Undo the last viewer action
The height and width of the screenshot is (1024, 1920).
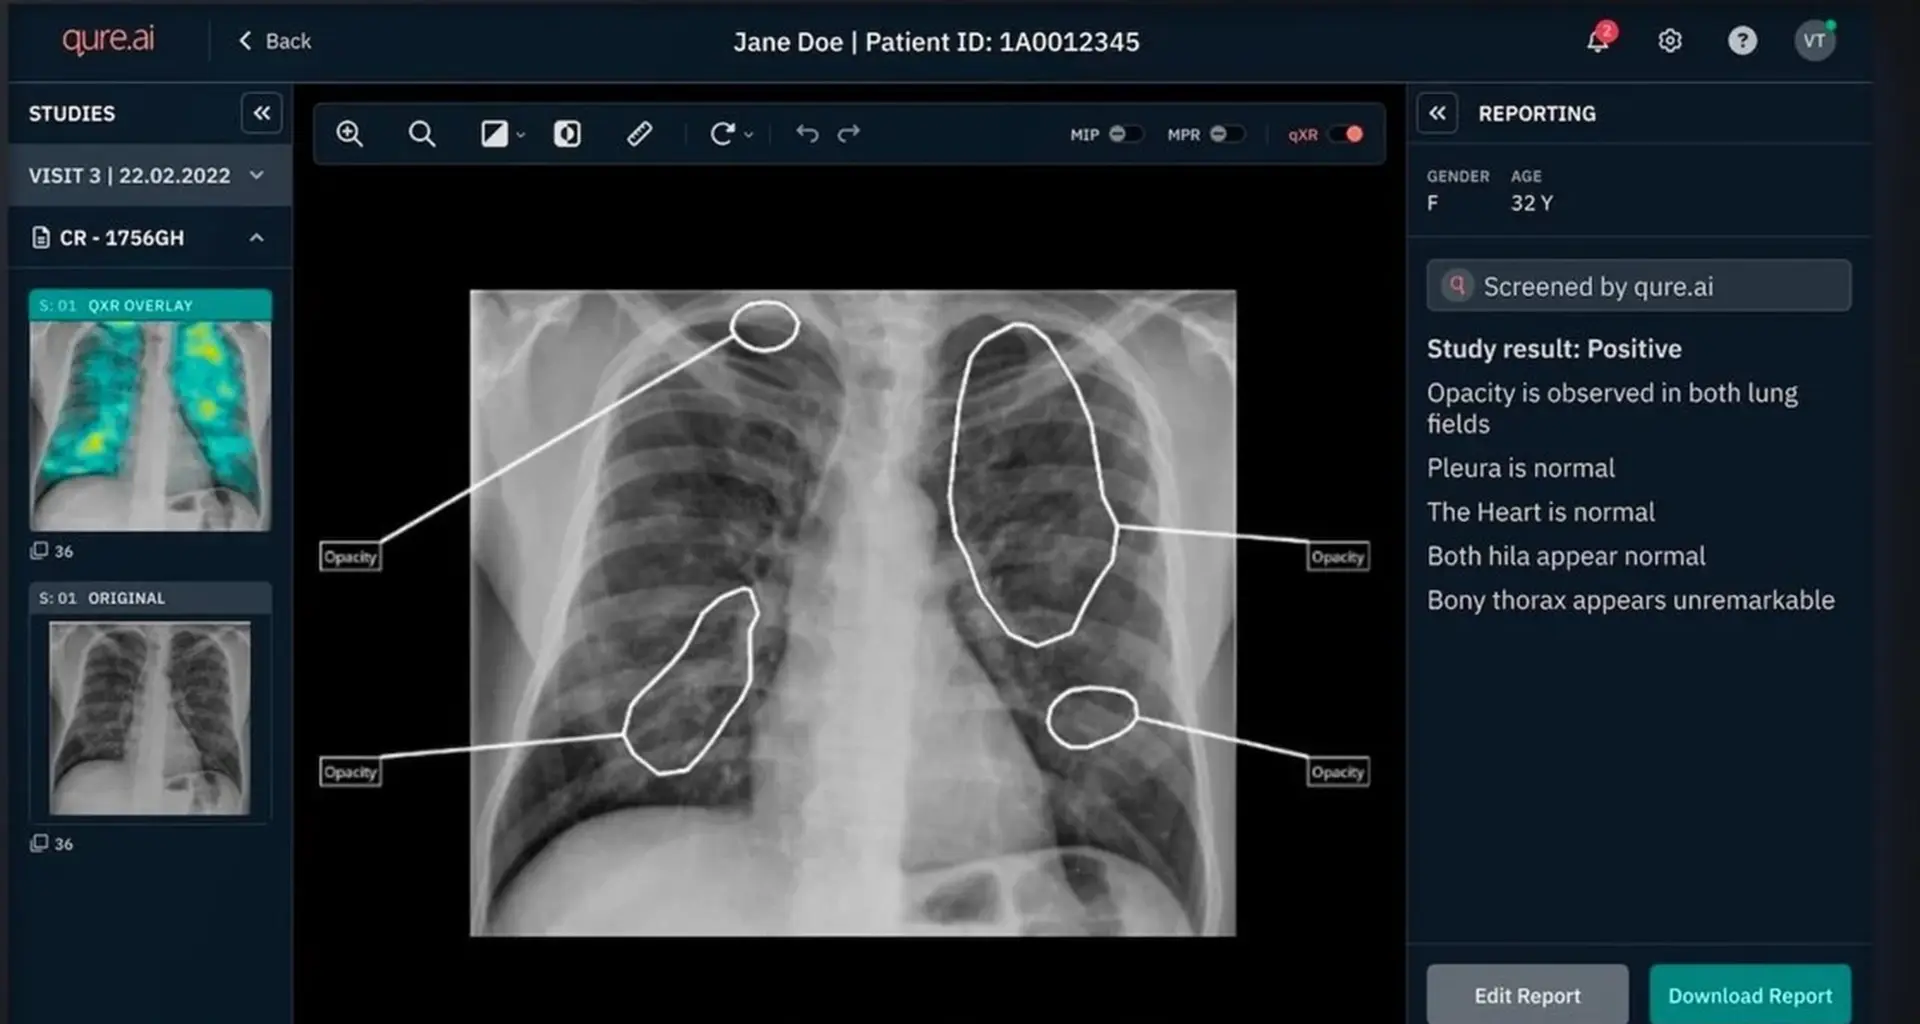coord(807,133)
